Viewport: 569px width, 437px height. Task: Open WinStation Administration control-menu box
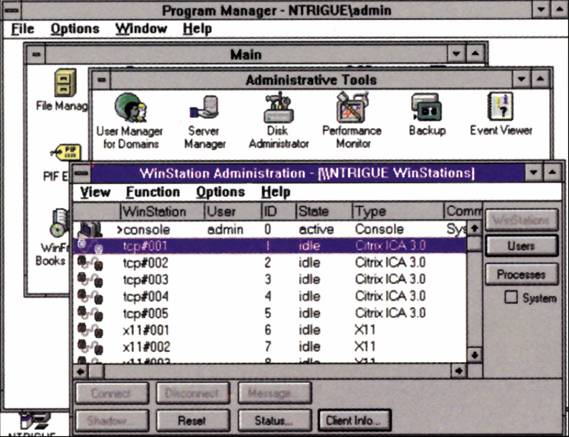pyautogui.click(x=82, y=173)
